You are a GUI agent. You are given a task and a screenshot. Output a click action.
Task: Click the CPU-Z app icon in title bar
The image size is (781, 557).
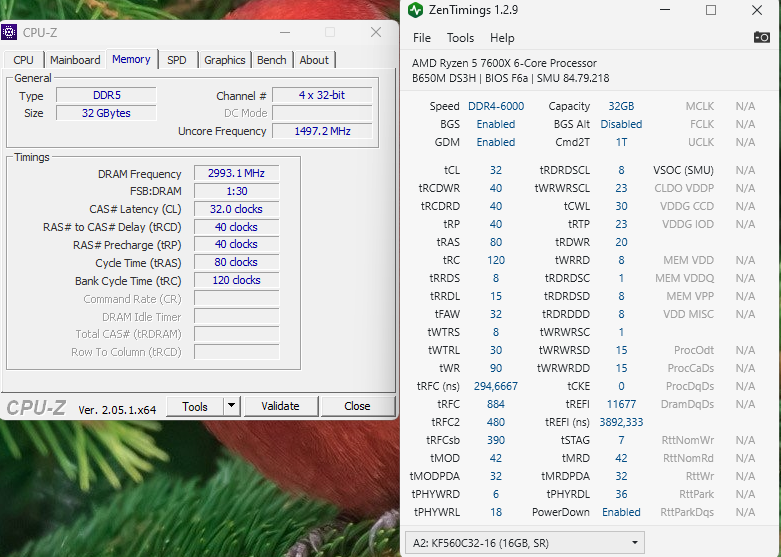tap(9, 32)
